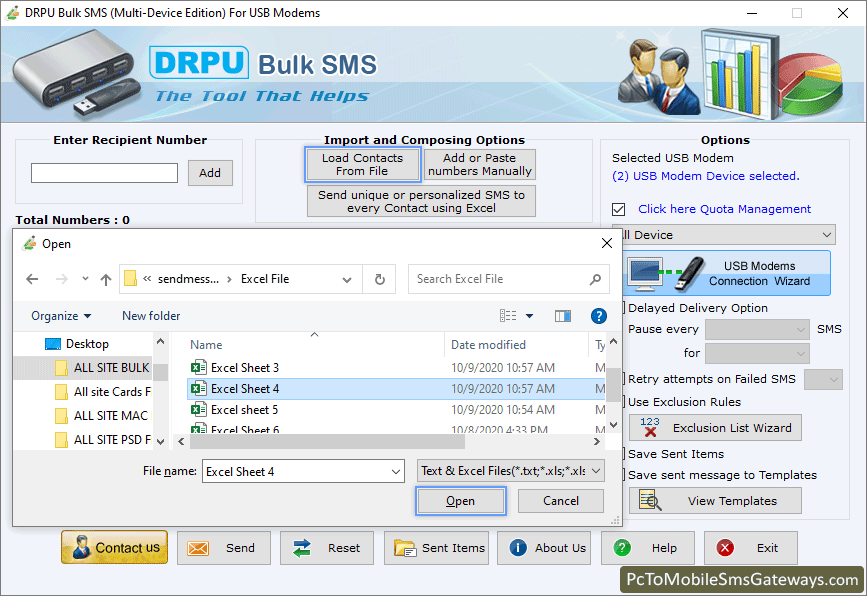Viewport: 867px width, 596px height.
Task: Click the View Templates button label
Action: click(732, 501)
